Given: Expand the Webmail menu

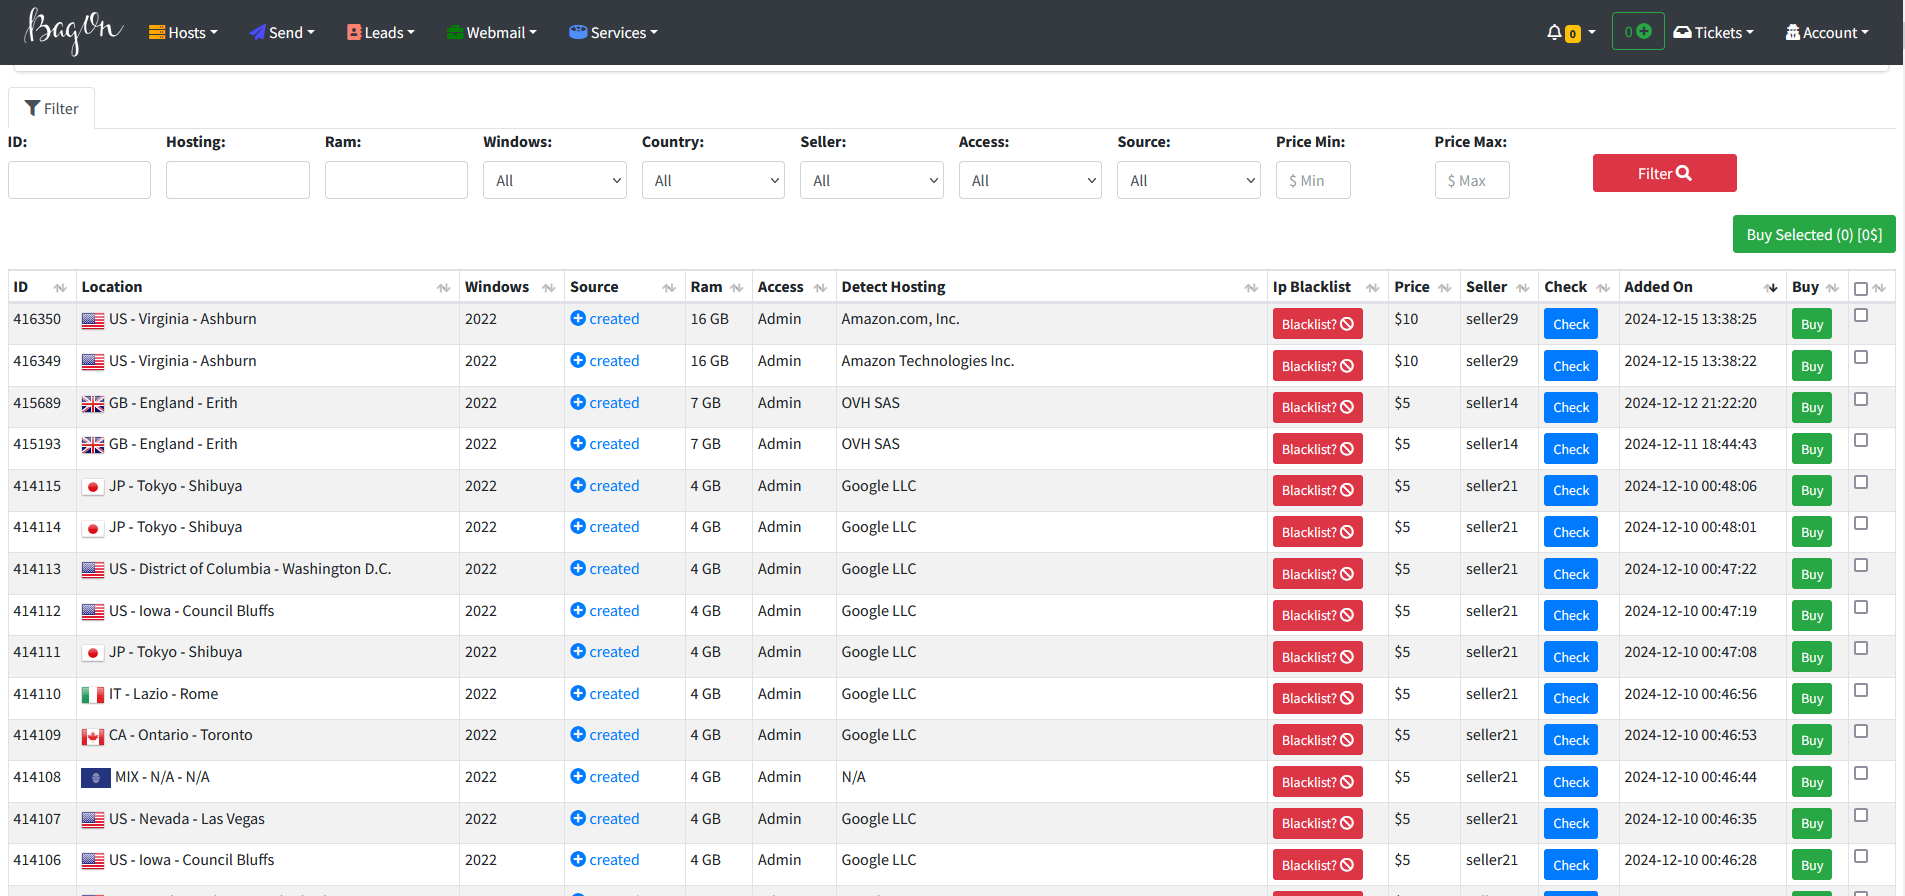Looking at the screenshot, I should pyautogui.click(x=491, y=33).
